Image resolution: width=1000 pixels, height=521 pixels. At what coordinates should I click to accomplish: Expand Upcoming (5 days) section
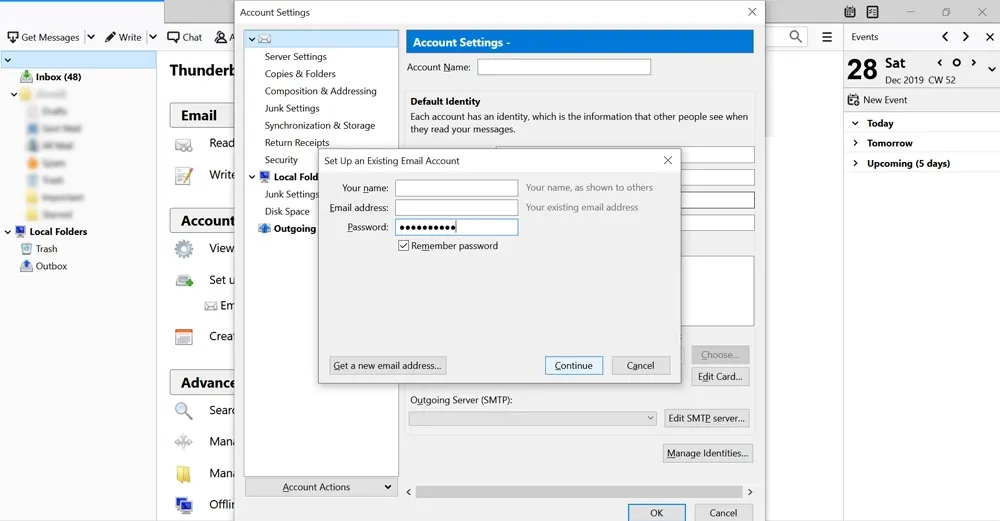[855, 163]
